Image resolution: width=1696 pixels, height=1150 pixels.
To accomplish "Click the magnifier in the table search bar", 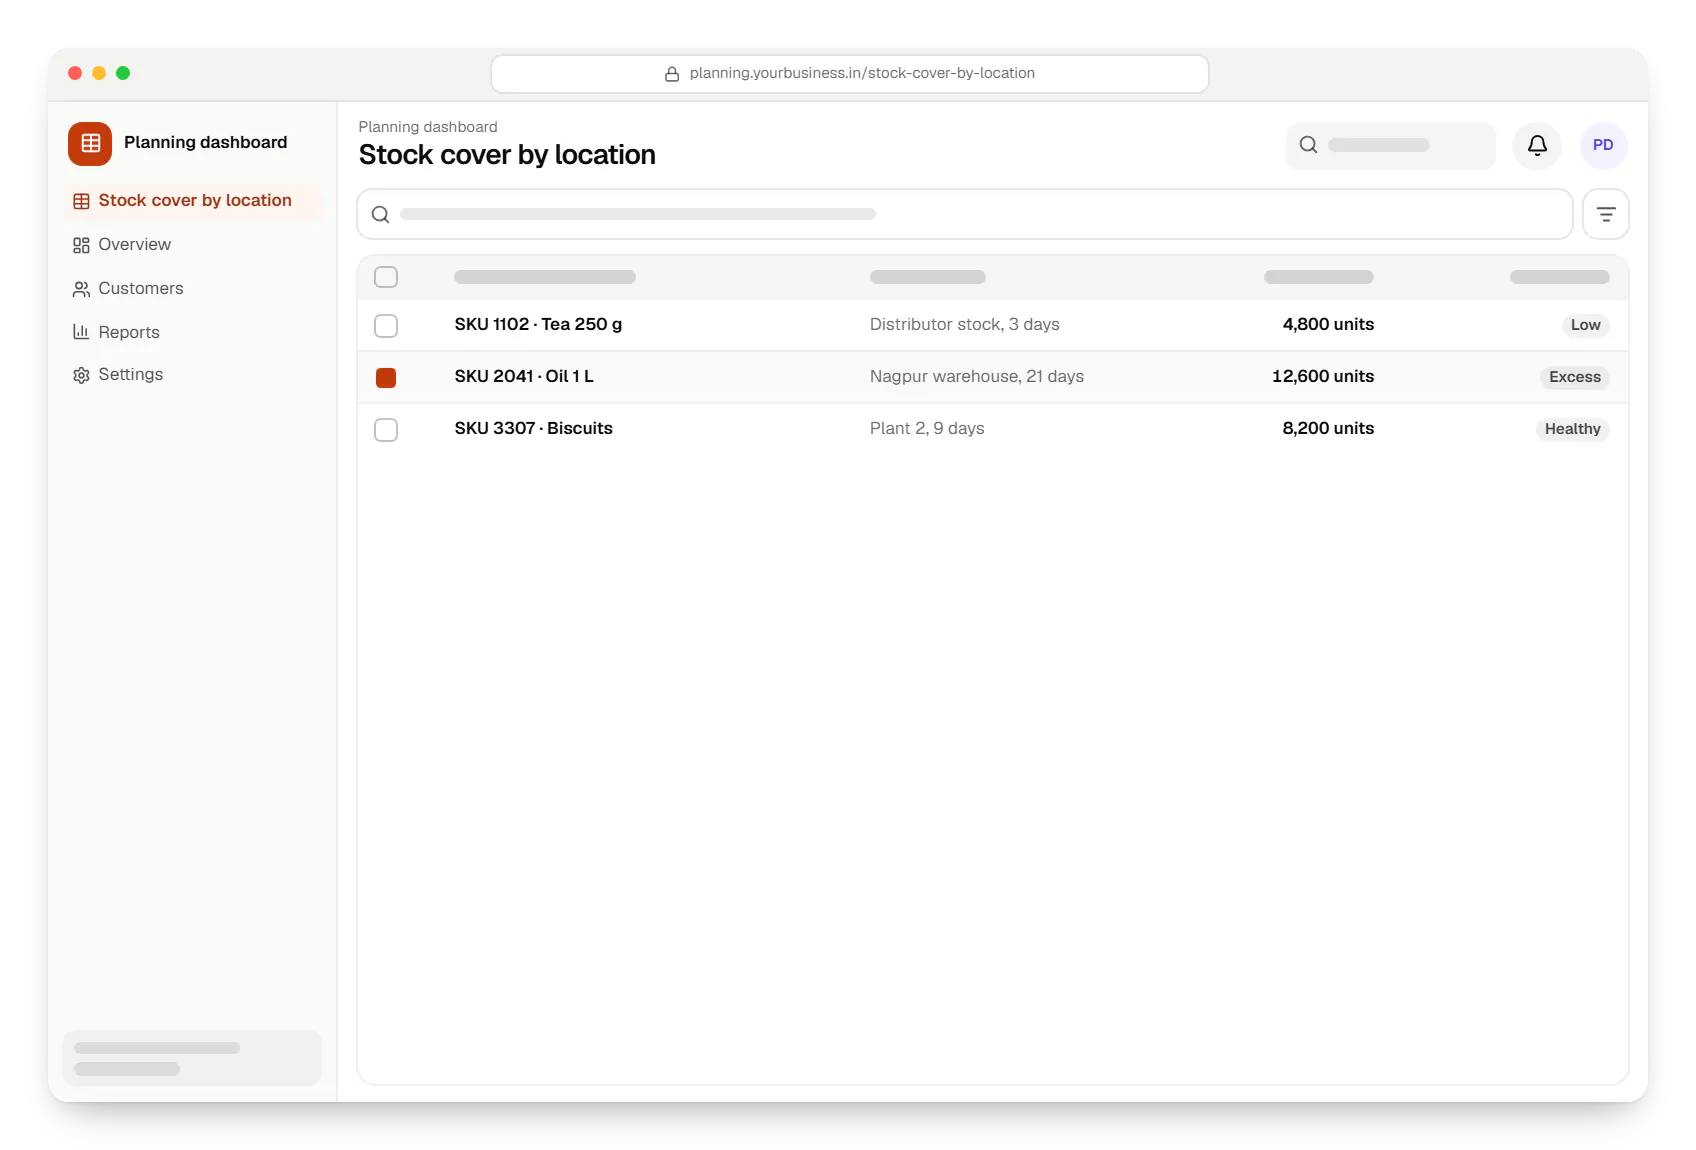I will click(x=380, y=214).
